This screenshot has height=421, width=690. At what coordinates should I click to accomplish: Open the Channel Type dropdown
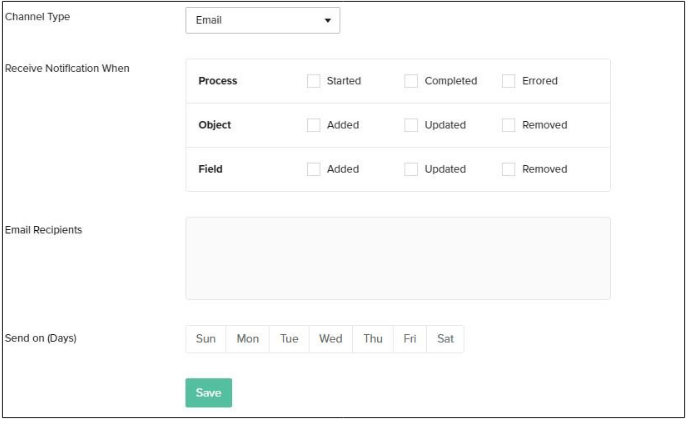pos(262,20)
